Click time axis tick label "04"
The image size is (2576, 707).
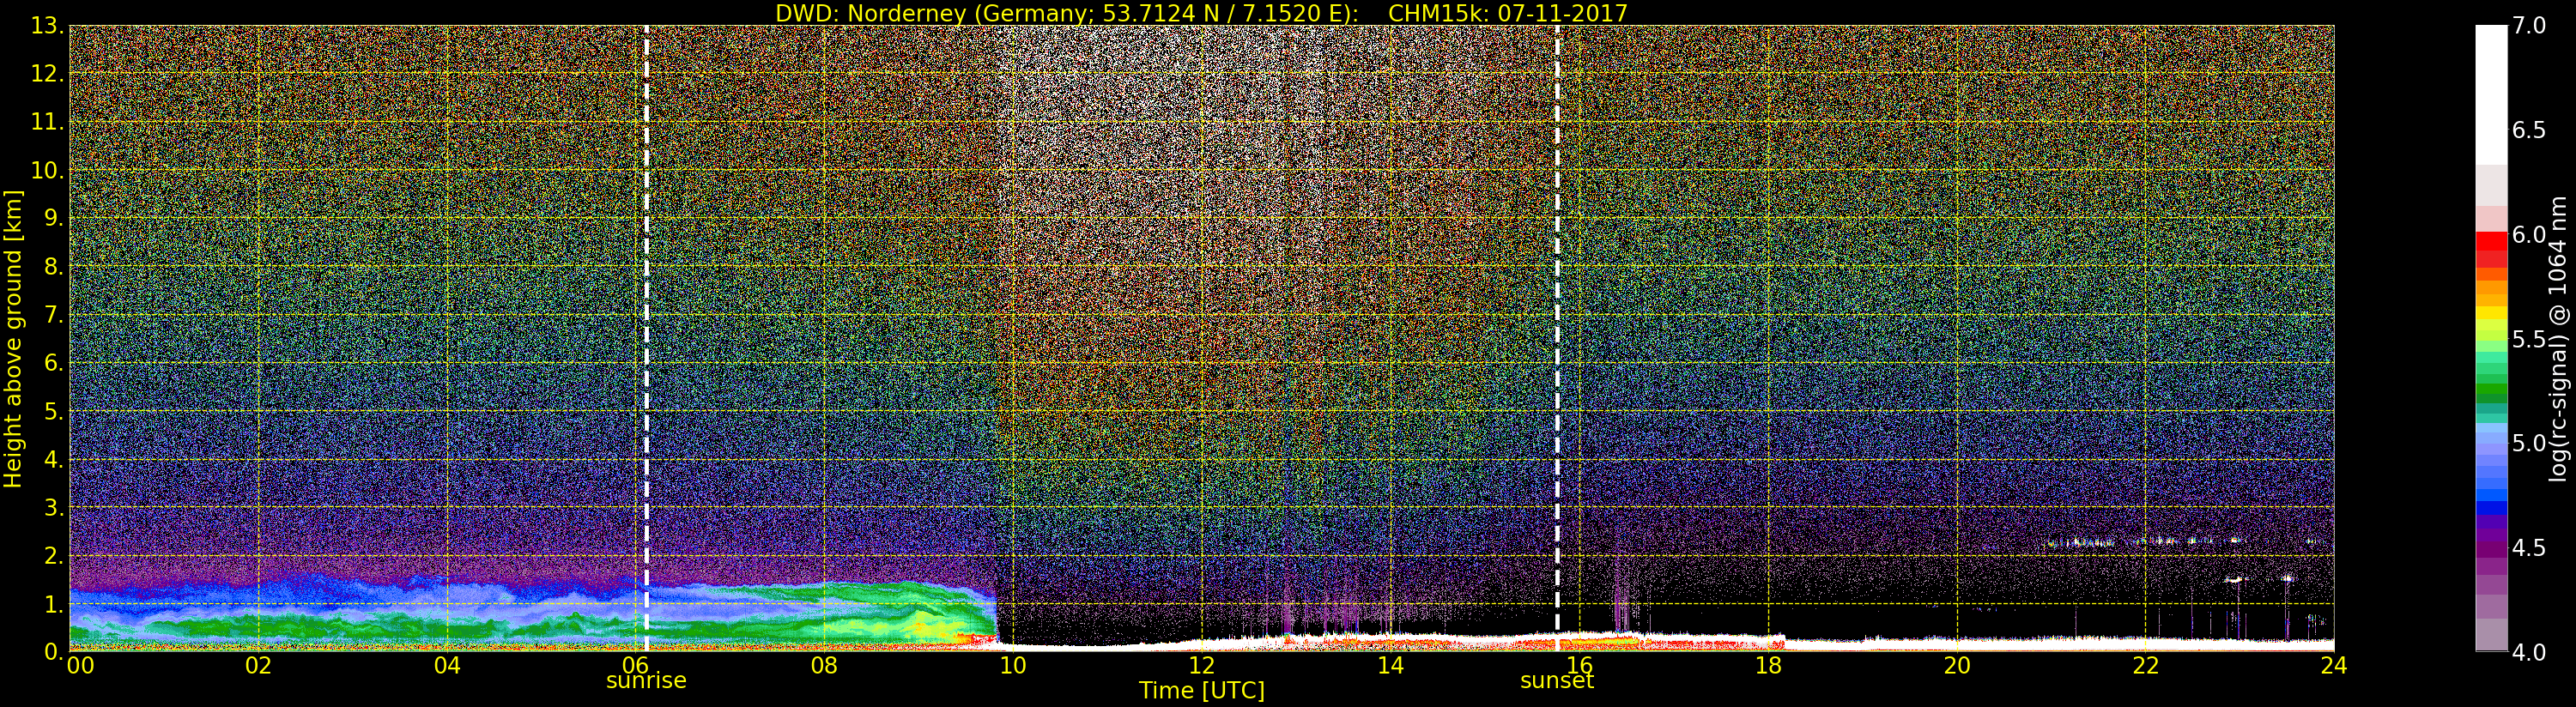(x=447, y=665)
